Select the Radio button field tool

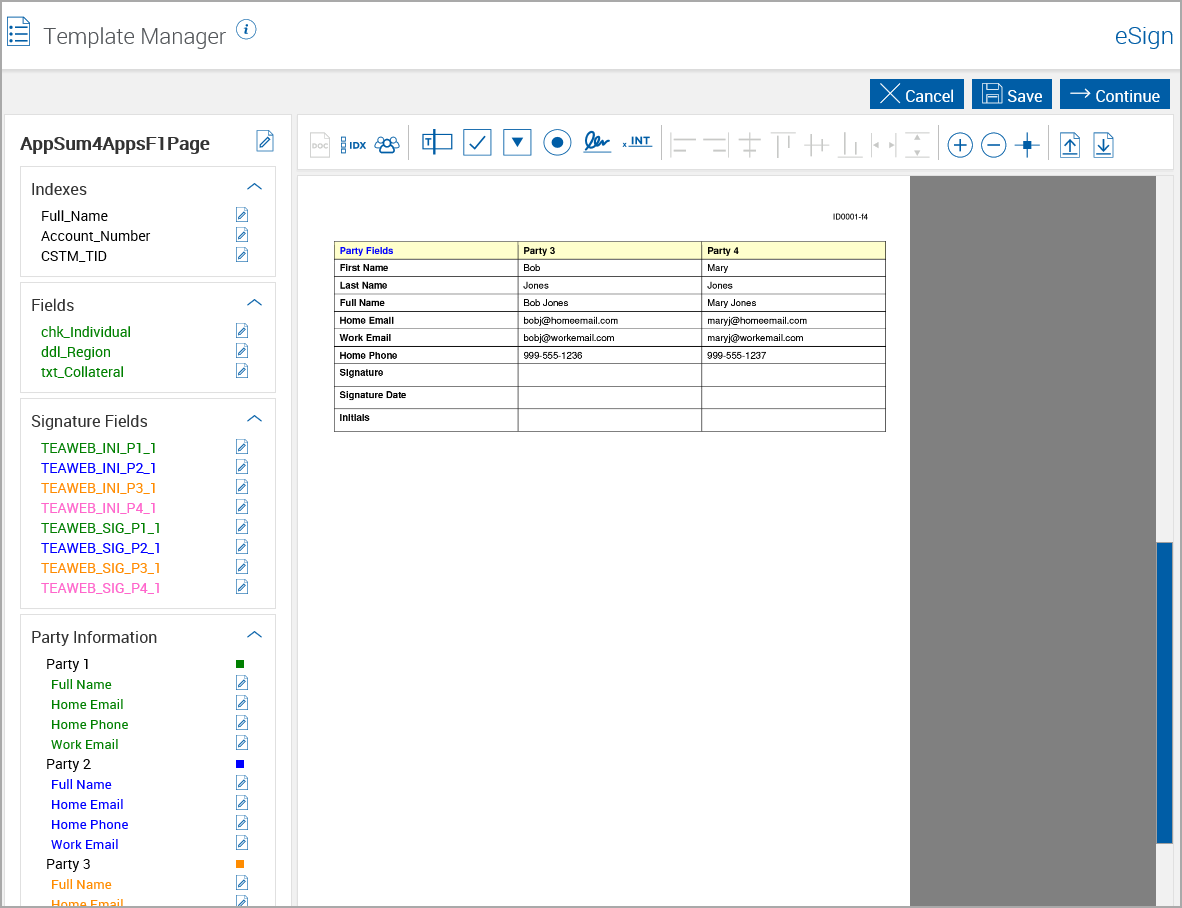pos(557,142)
